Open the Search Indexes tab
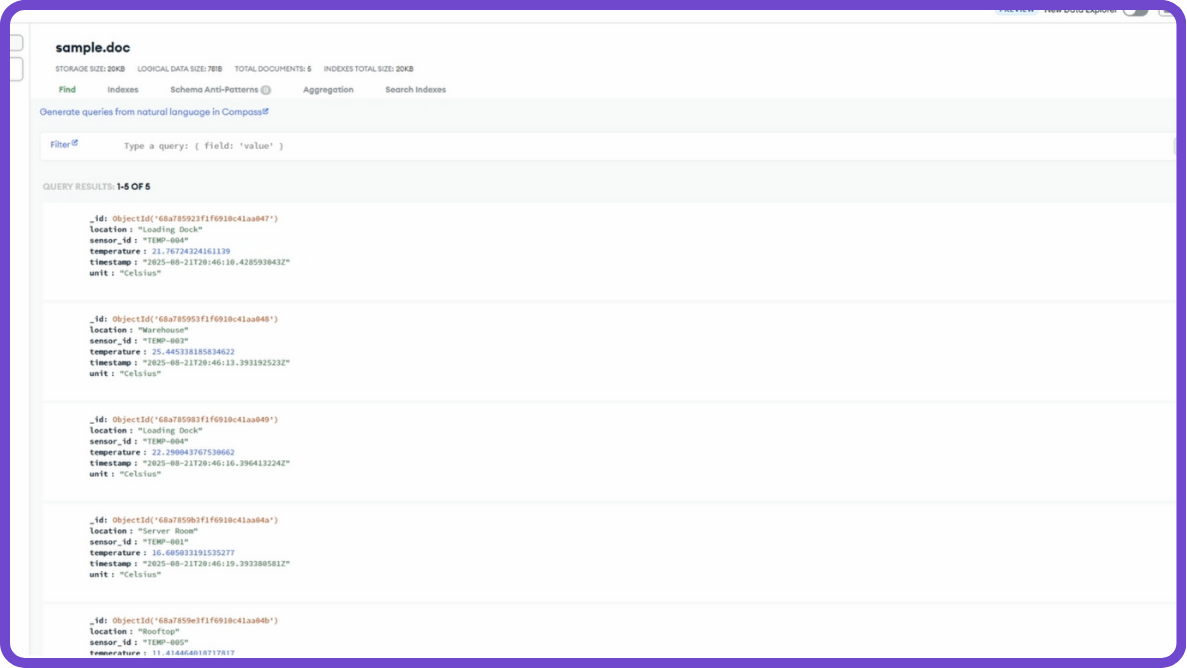Viewport: 1187px width, 668px height. pos(416,89)
